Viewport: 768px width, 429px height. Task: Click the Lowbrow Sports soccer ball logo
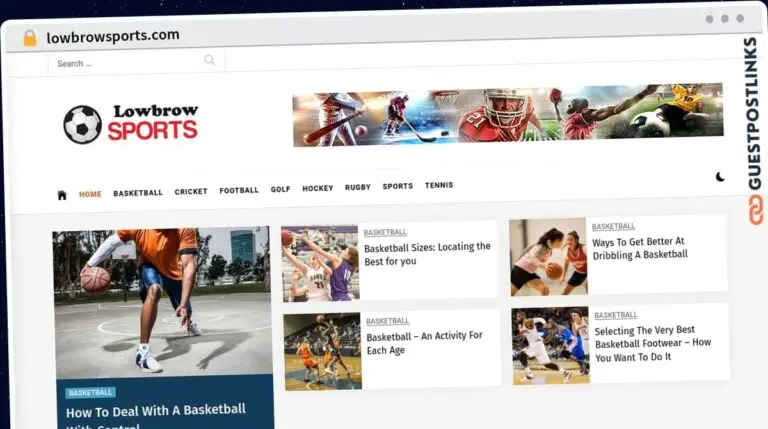pos(82,124)
